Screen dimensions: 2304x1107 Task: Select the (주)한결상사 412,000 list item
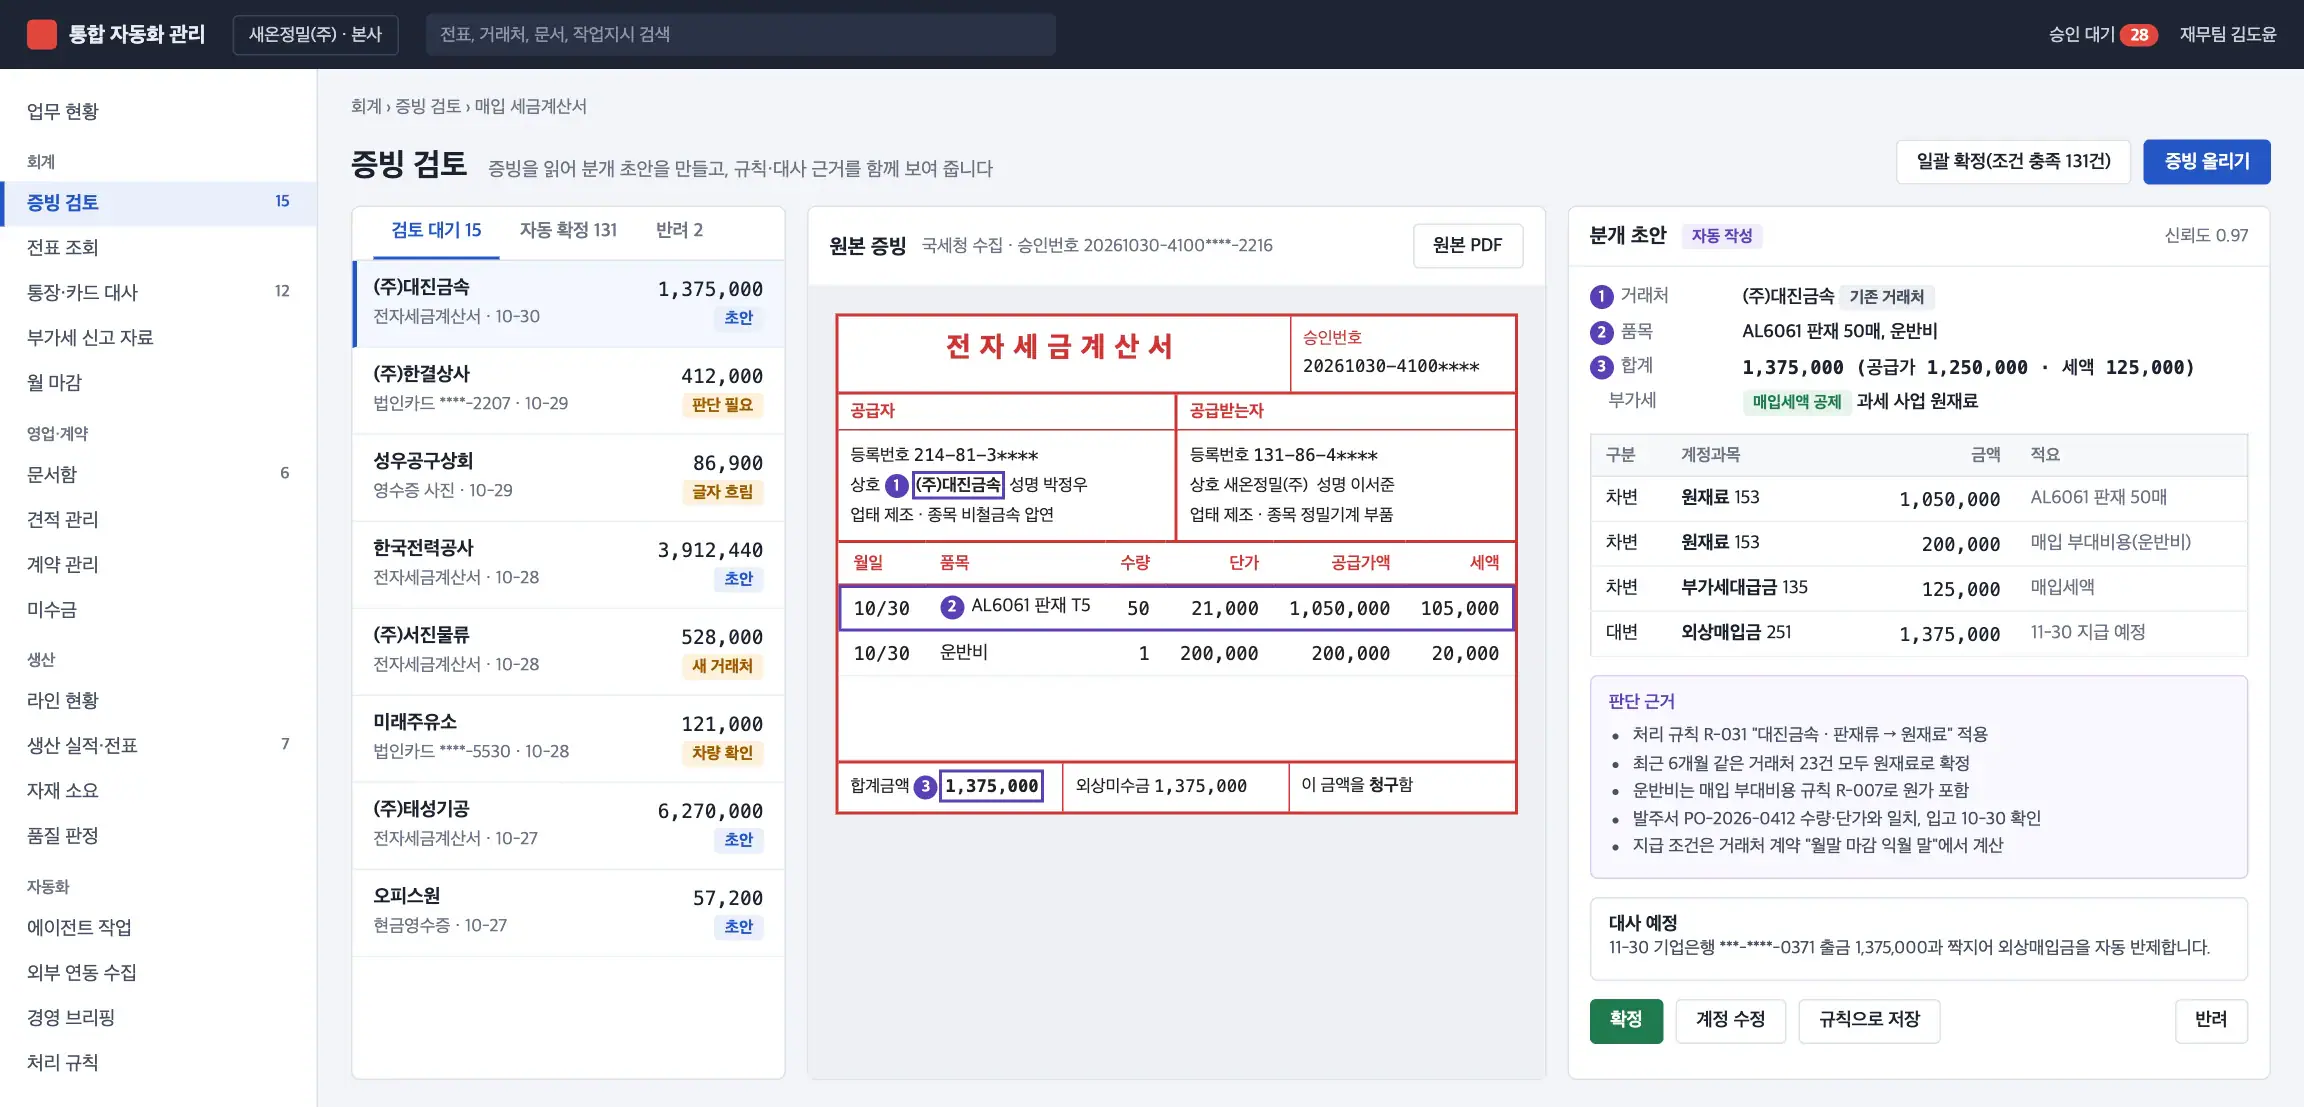[568, 390]
